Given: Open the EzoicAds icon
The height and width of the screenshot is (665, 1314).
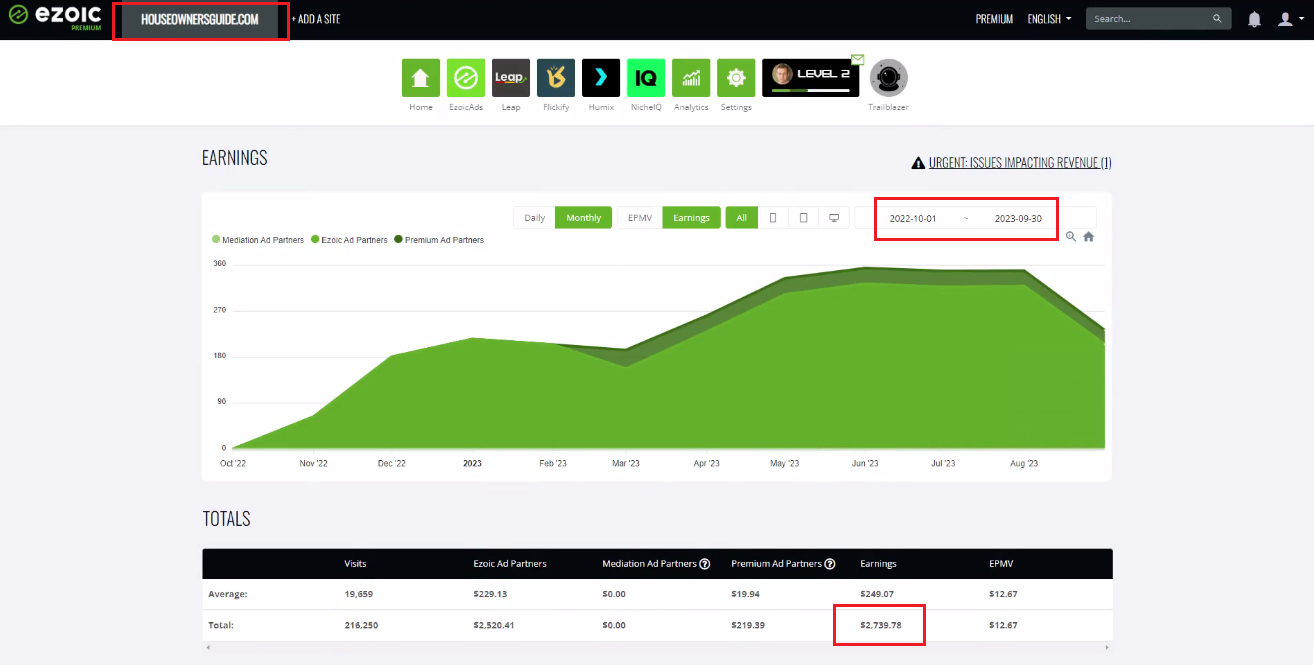Looking at the screenshot, I should [466, 78].
